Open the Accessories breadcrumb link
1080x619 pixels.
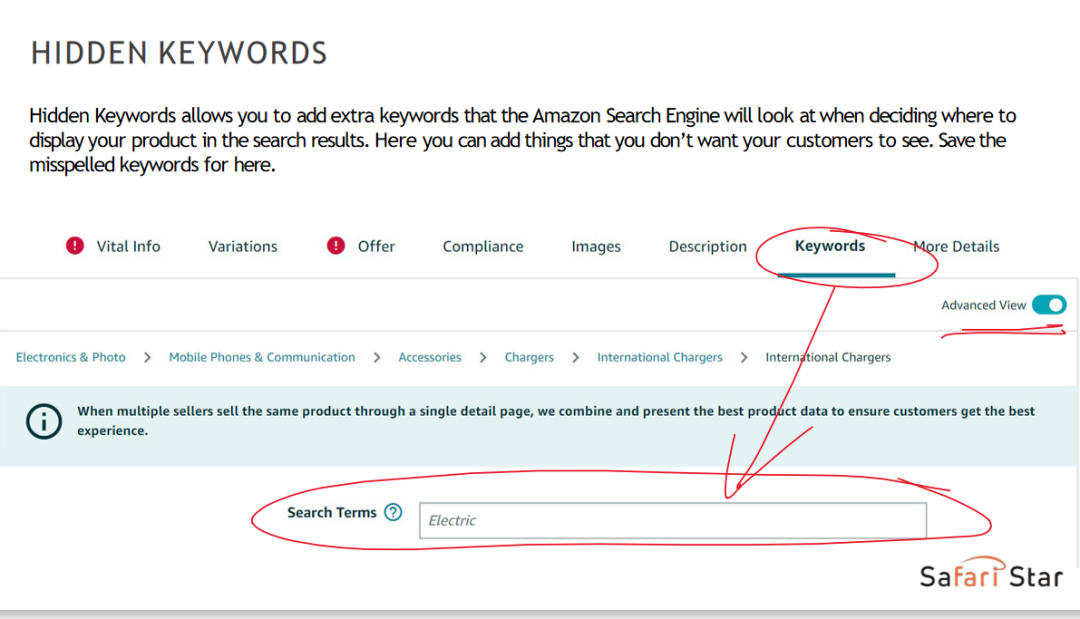[x=430, y=357]
